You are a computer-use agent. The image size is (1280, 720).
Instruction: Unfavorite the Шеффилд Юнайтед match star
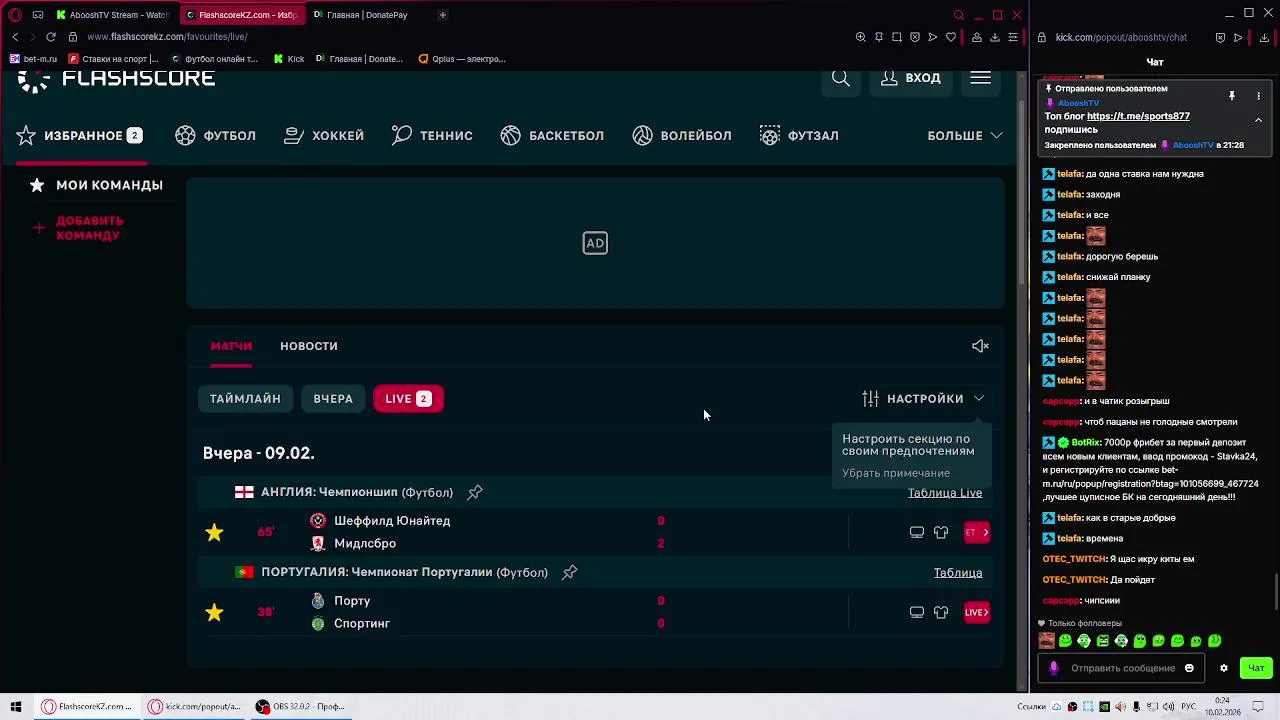pyautogui.click(x=214, y=532)
